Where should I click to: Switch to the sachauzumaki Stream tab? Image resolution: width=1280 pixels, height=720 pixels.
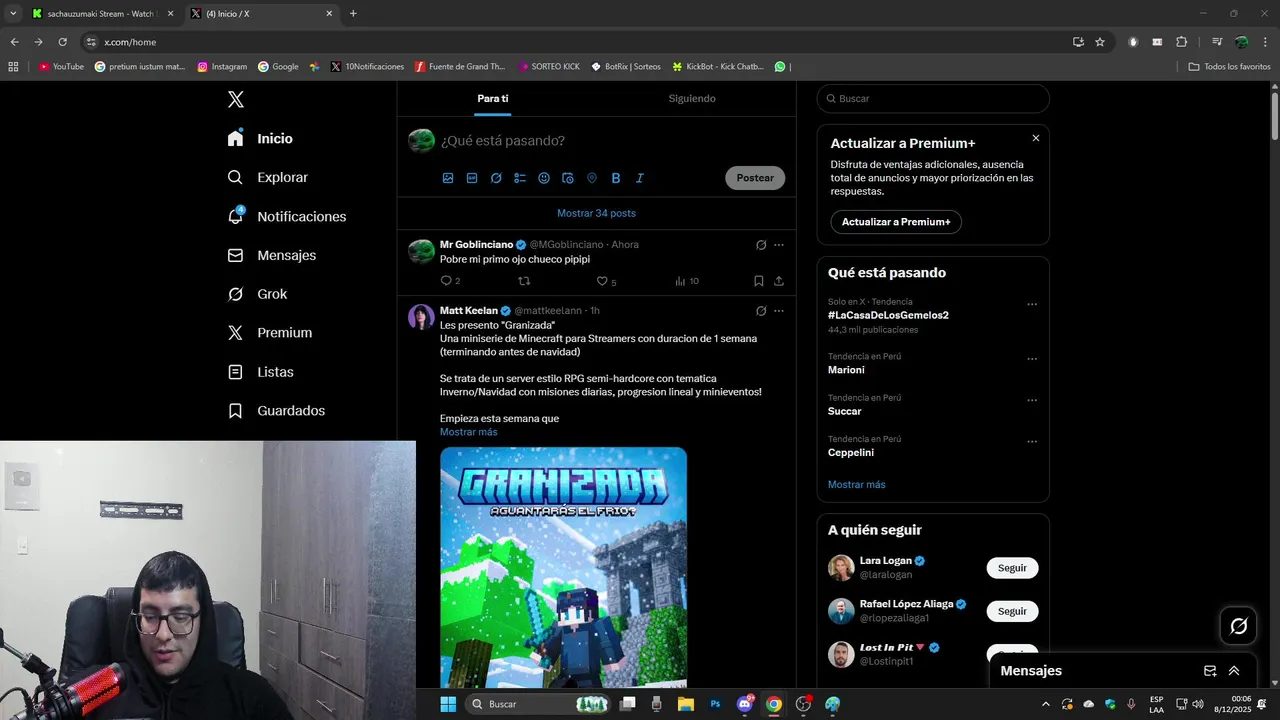click(x=103, y=14)
